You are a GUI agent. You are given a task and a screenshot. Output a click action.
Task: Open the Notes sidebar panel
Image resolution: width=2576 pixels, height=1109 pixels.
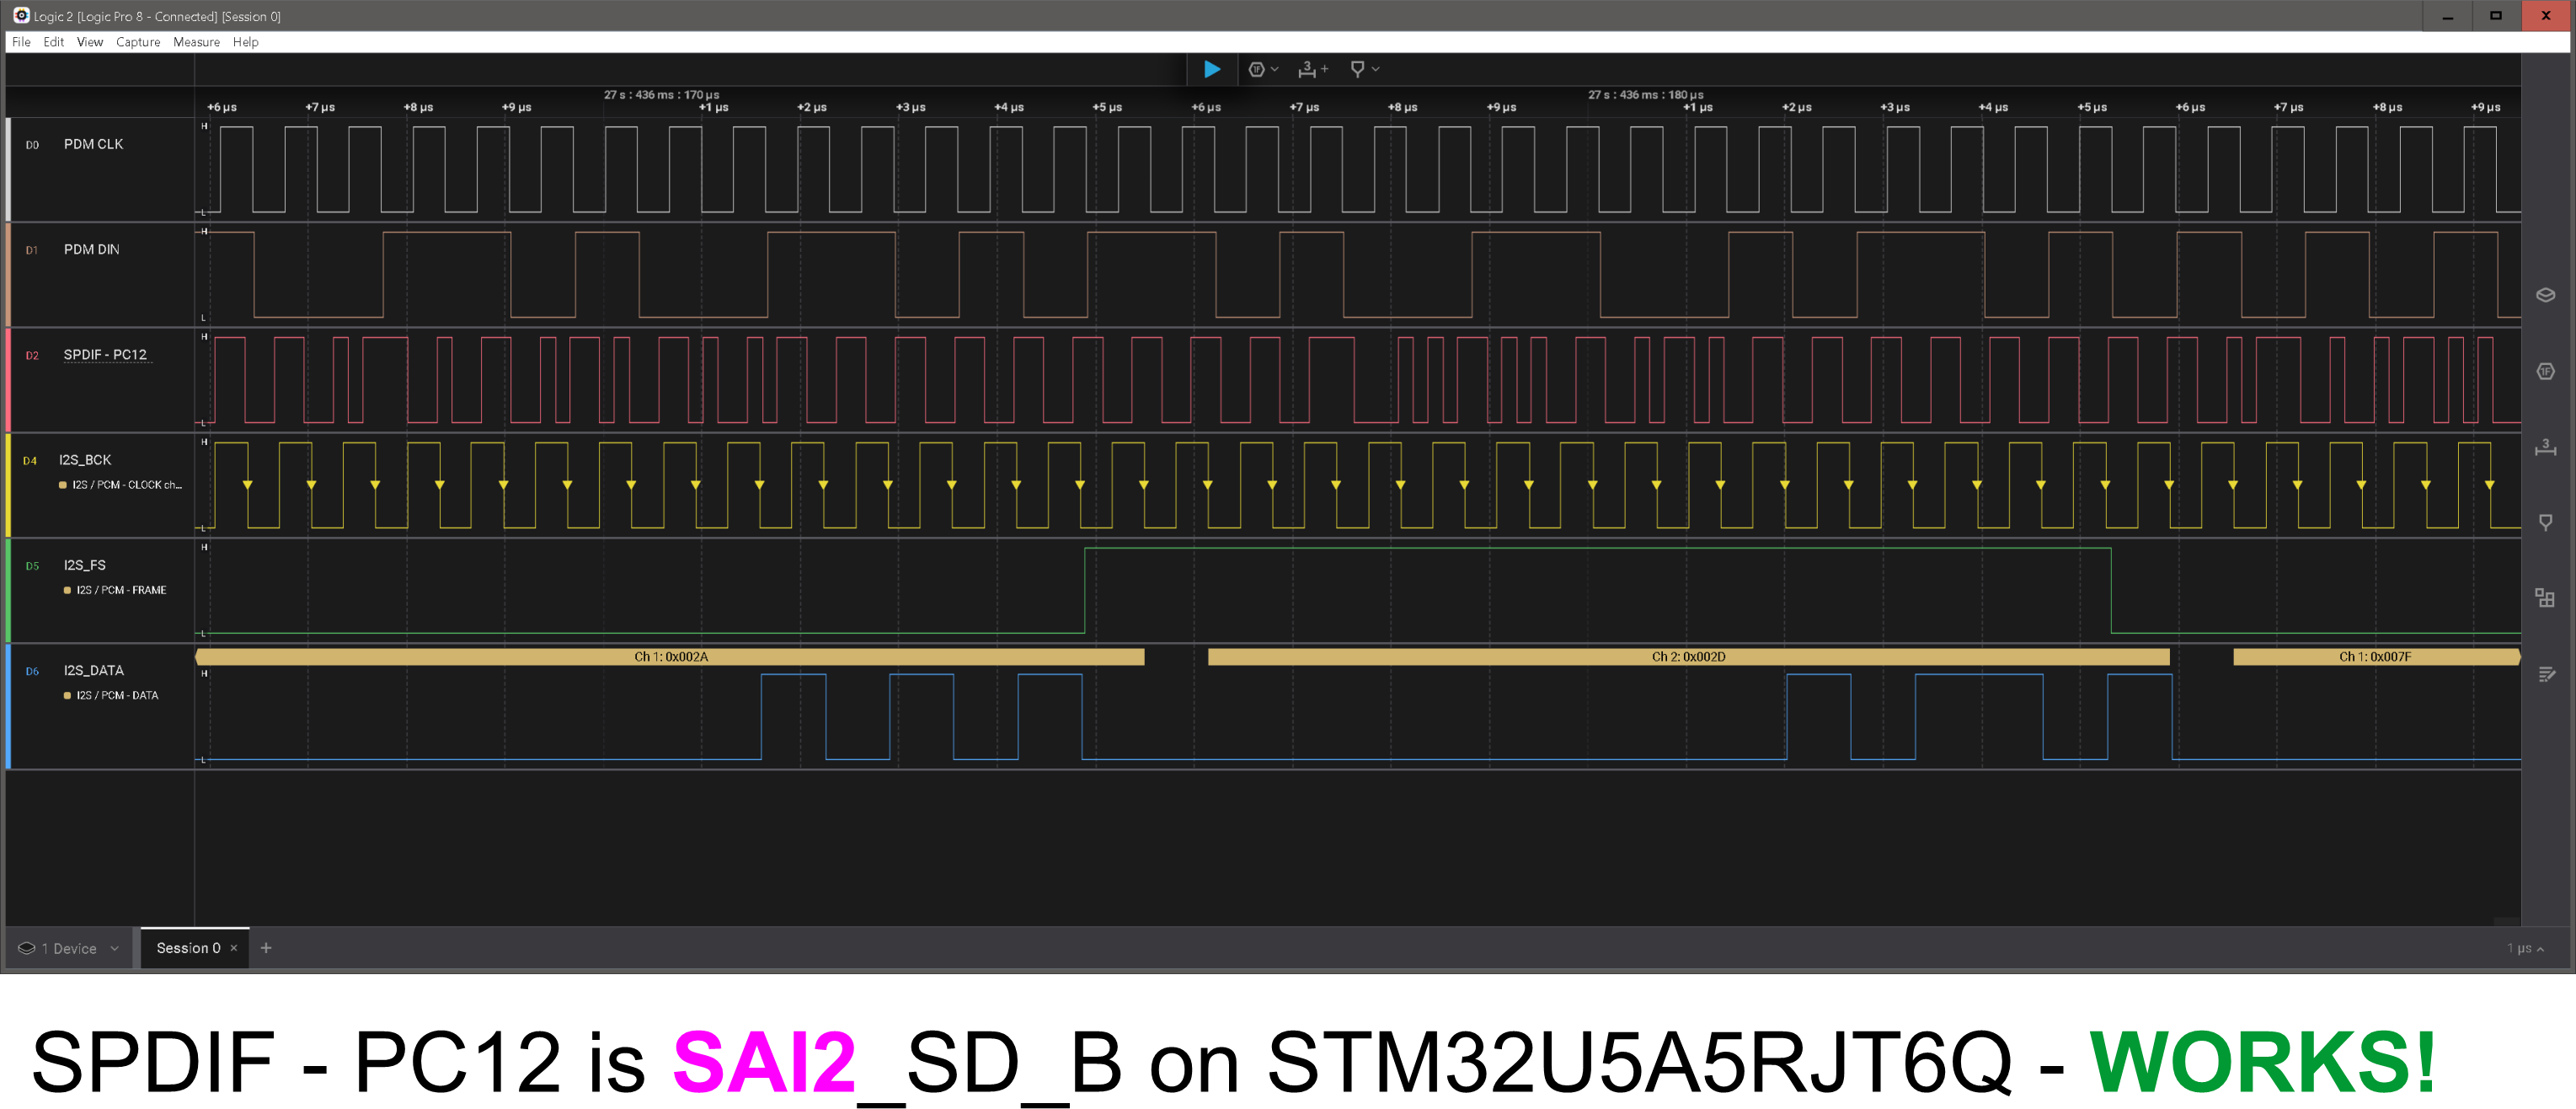pos(2545,675)
